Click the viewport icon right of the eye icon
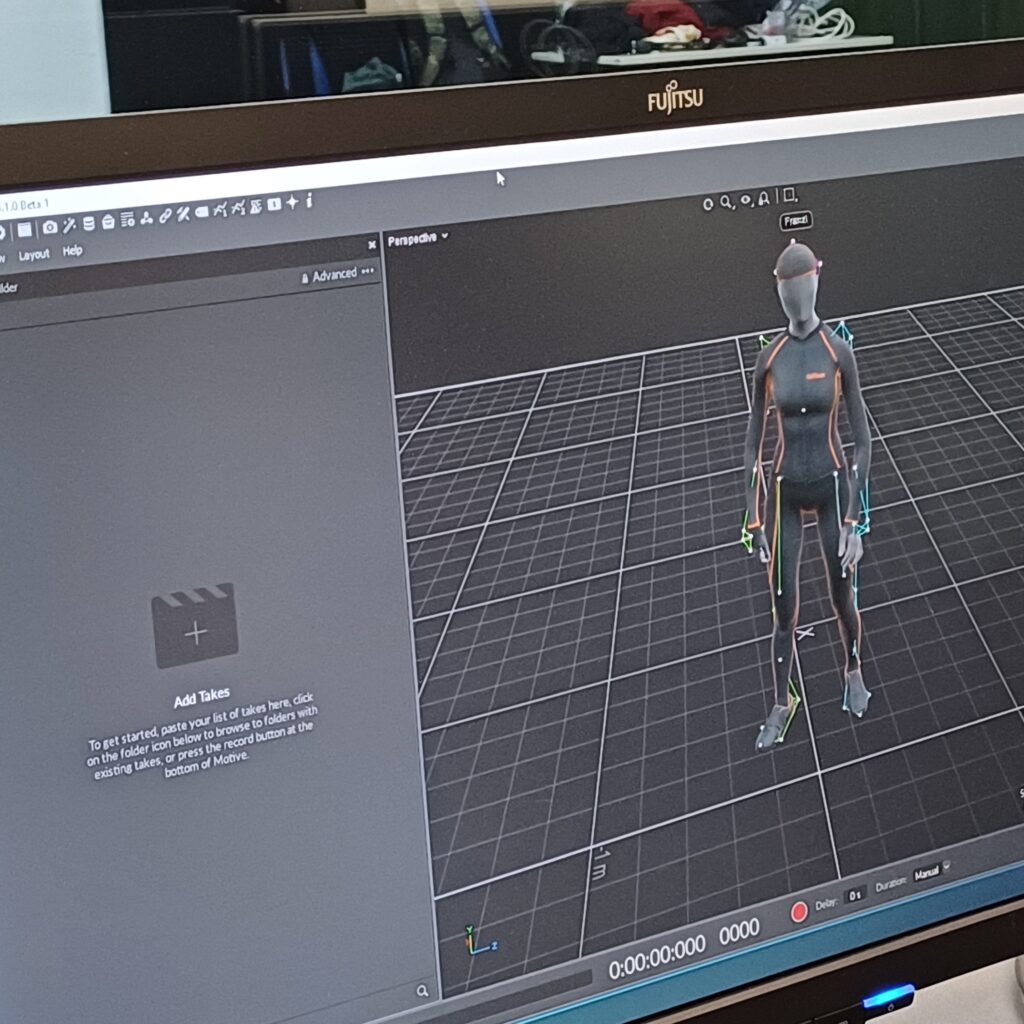The width and height of the screenshot is (1024, 1024). 763,199
